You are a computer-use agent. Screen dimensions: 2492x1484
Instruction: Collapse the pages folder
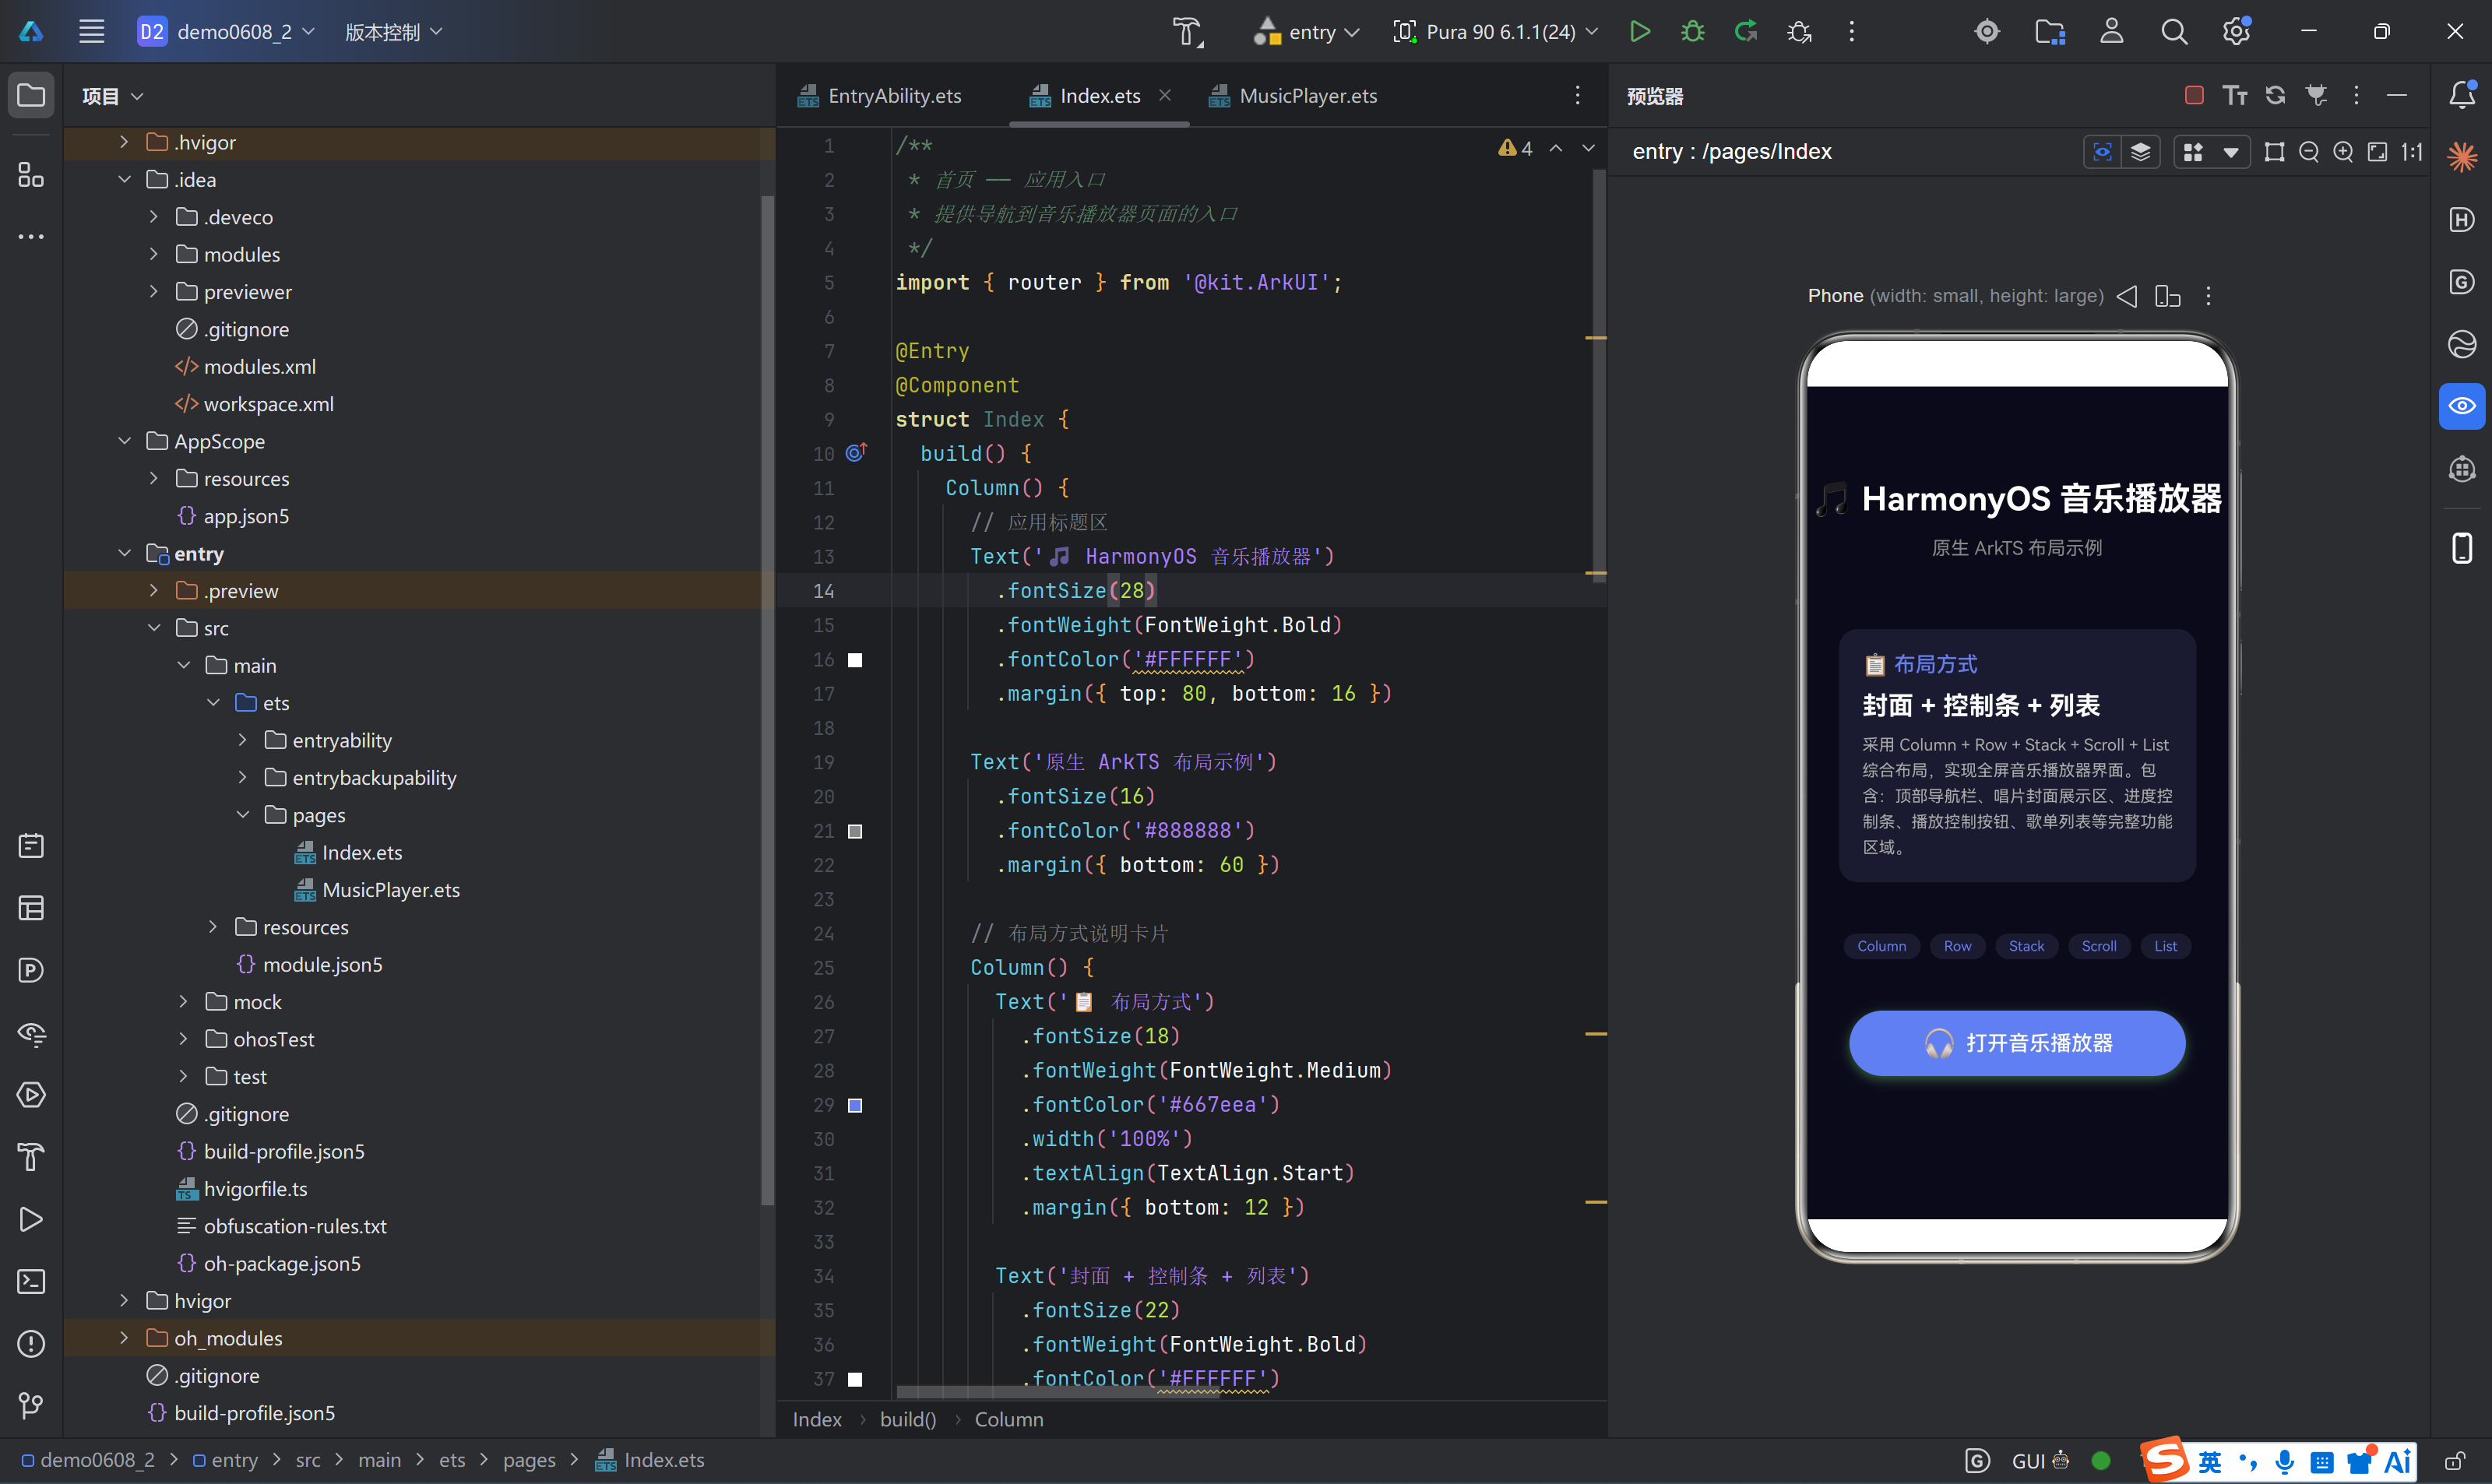[x=243, y=815]
